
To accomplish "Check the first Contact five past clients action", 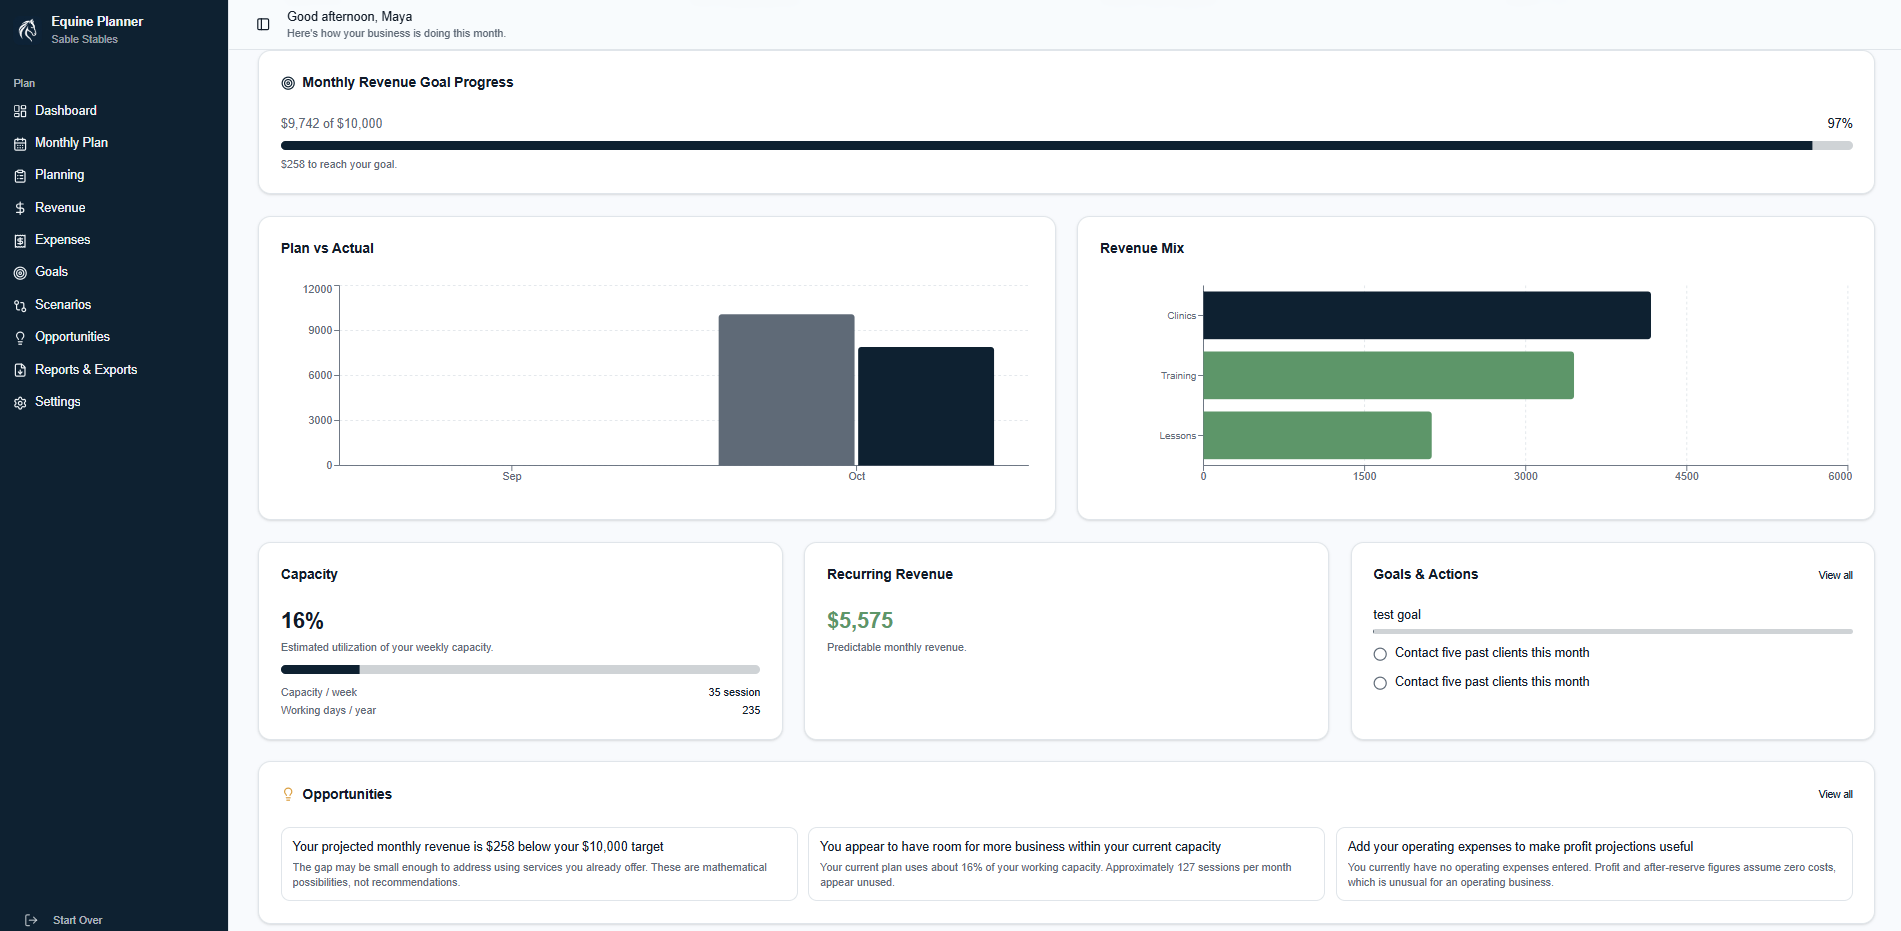I will coord(1380,654).
